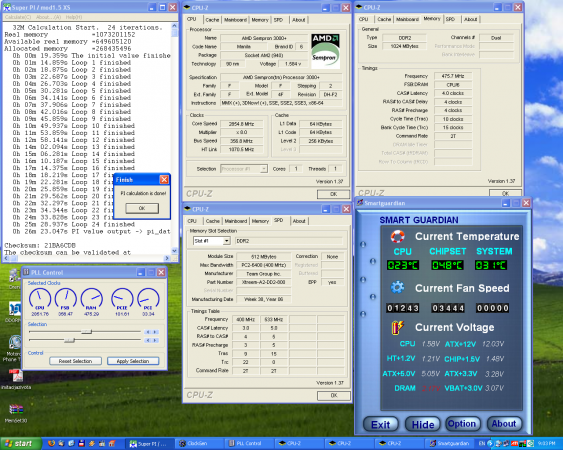Click Hide in Smart Guardian
The width and height of the screenshot is (563, 450).
coord(423,425)
